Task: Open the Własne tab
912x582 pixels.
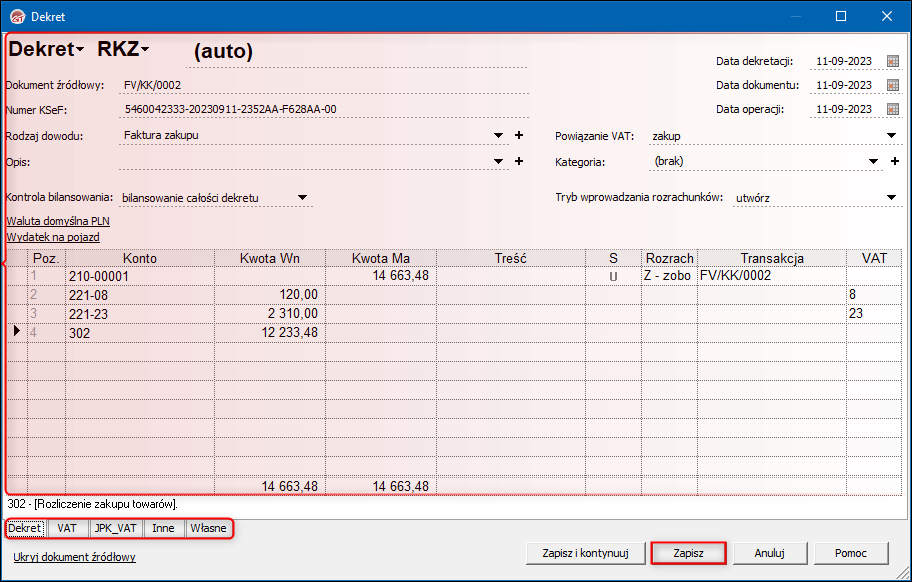Action: (x=208, y=528)
